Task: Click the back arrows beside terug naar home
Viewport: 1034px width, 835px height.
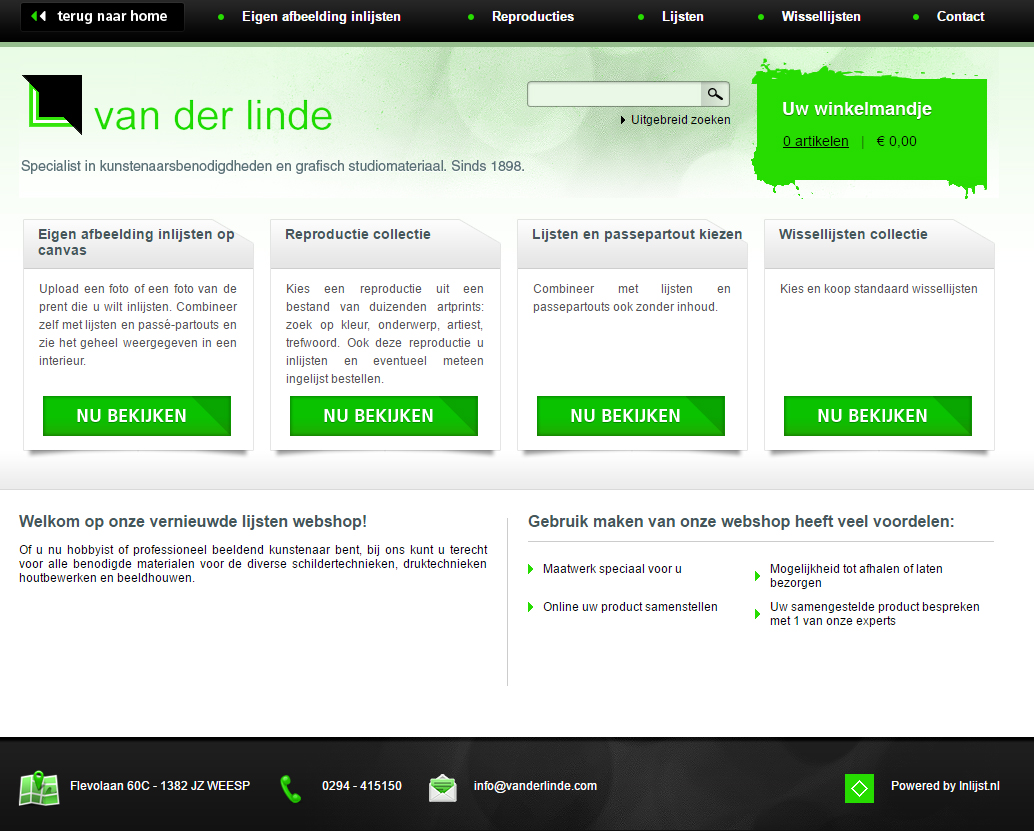Action: (39, 17)
